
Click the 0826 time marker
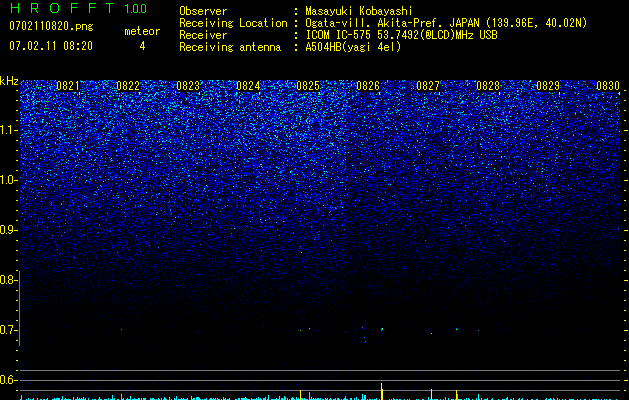368,86
